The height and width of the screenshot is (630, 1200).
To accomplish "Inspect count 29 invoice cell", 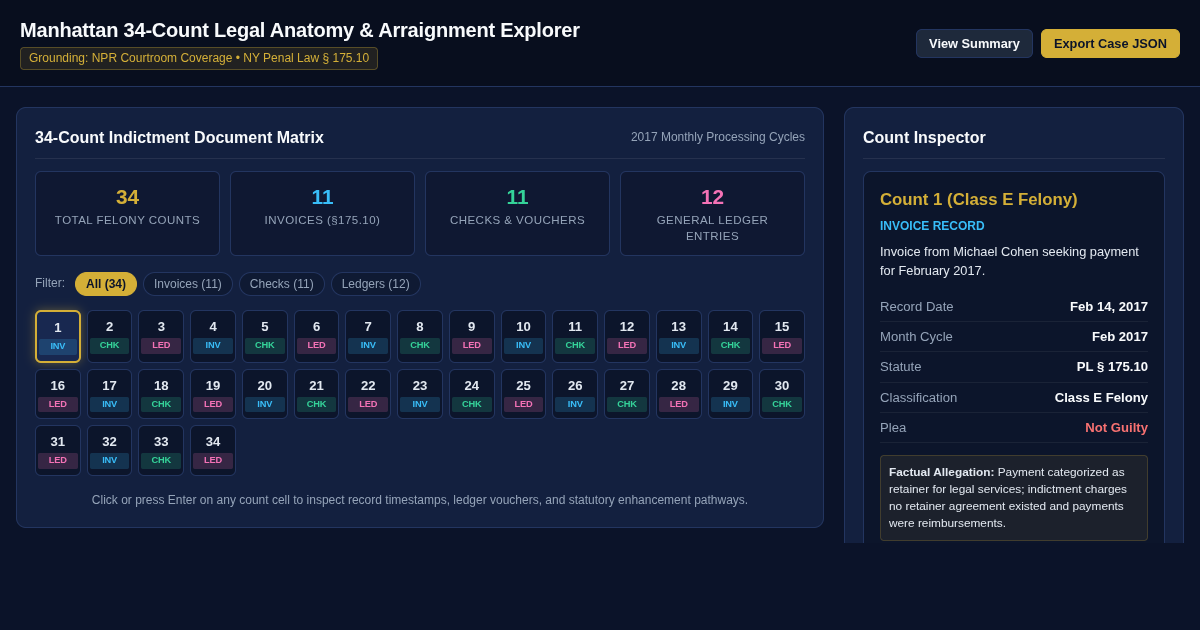I will tap(730, 394).
